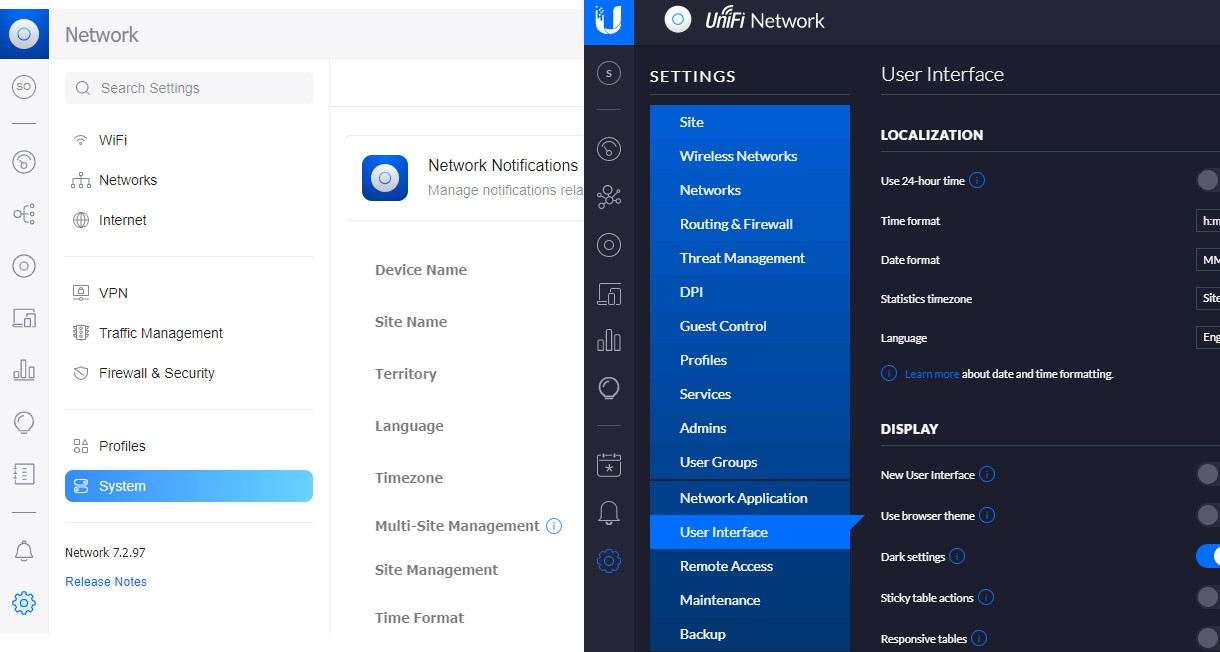Select Network Application in dark settings menu
This screenshot has width=1220, height=652.
tap(750, 498)
